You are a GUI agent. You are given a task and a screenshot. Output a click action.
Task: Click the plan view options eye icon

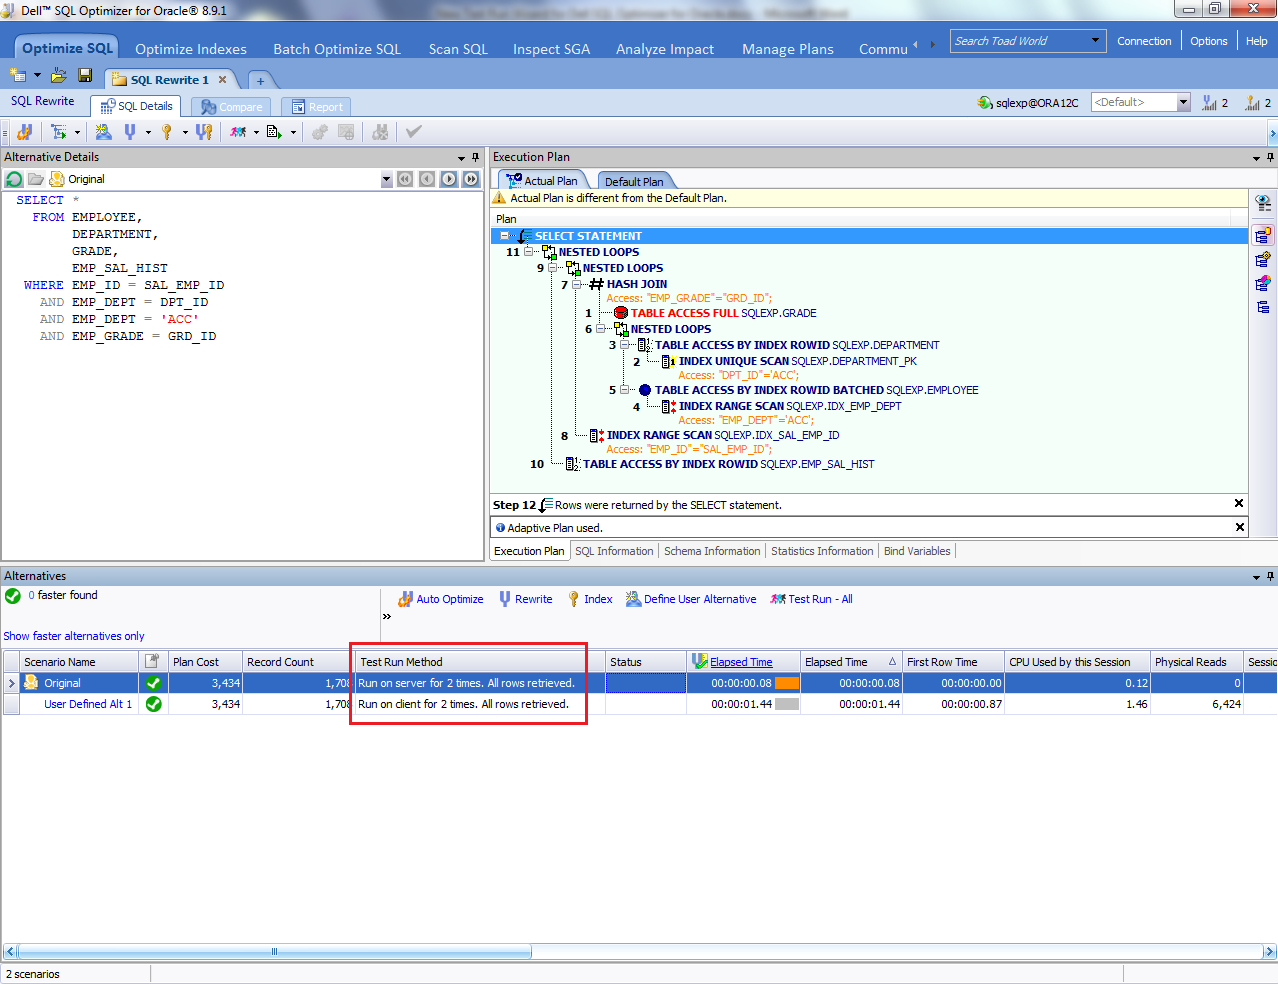(1263, 203)
